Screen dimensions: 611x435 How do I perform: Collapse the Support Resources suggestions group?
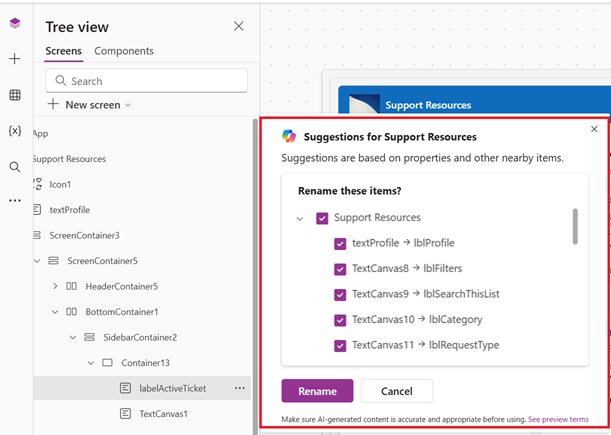pos(300,218)
